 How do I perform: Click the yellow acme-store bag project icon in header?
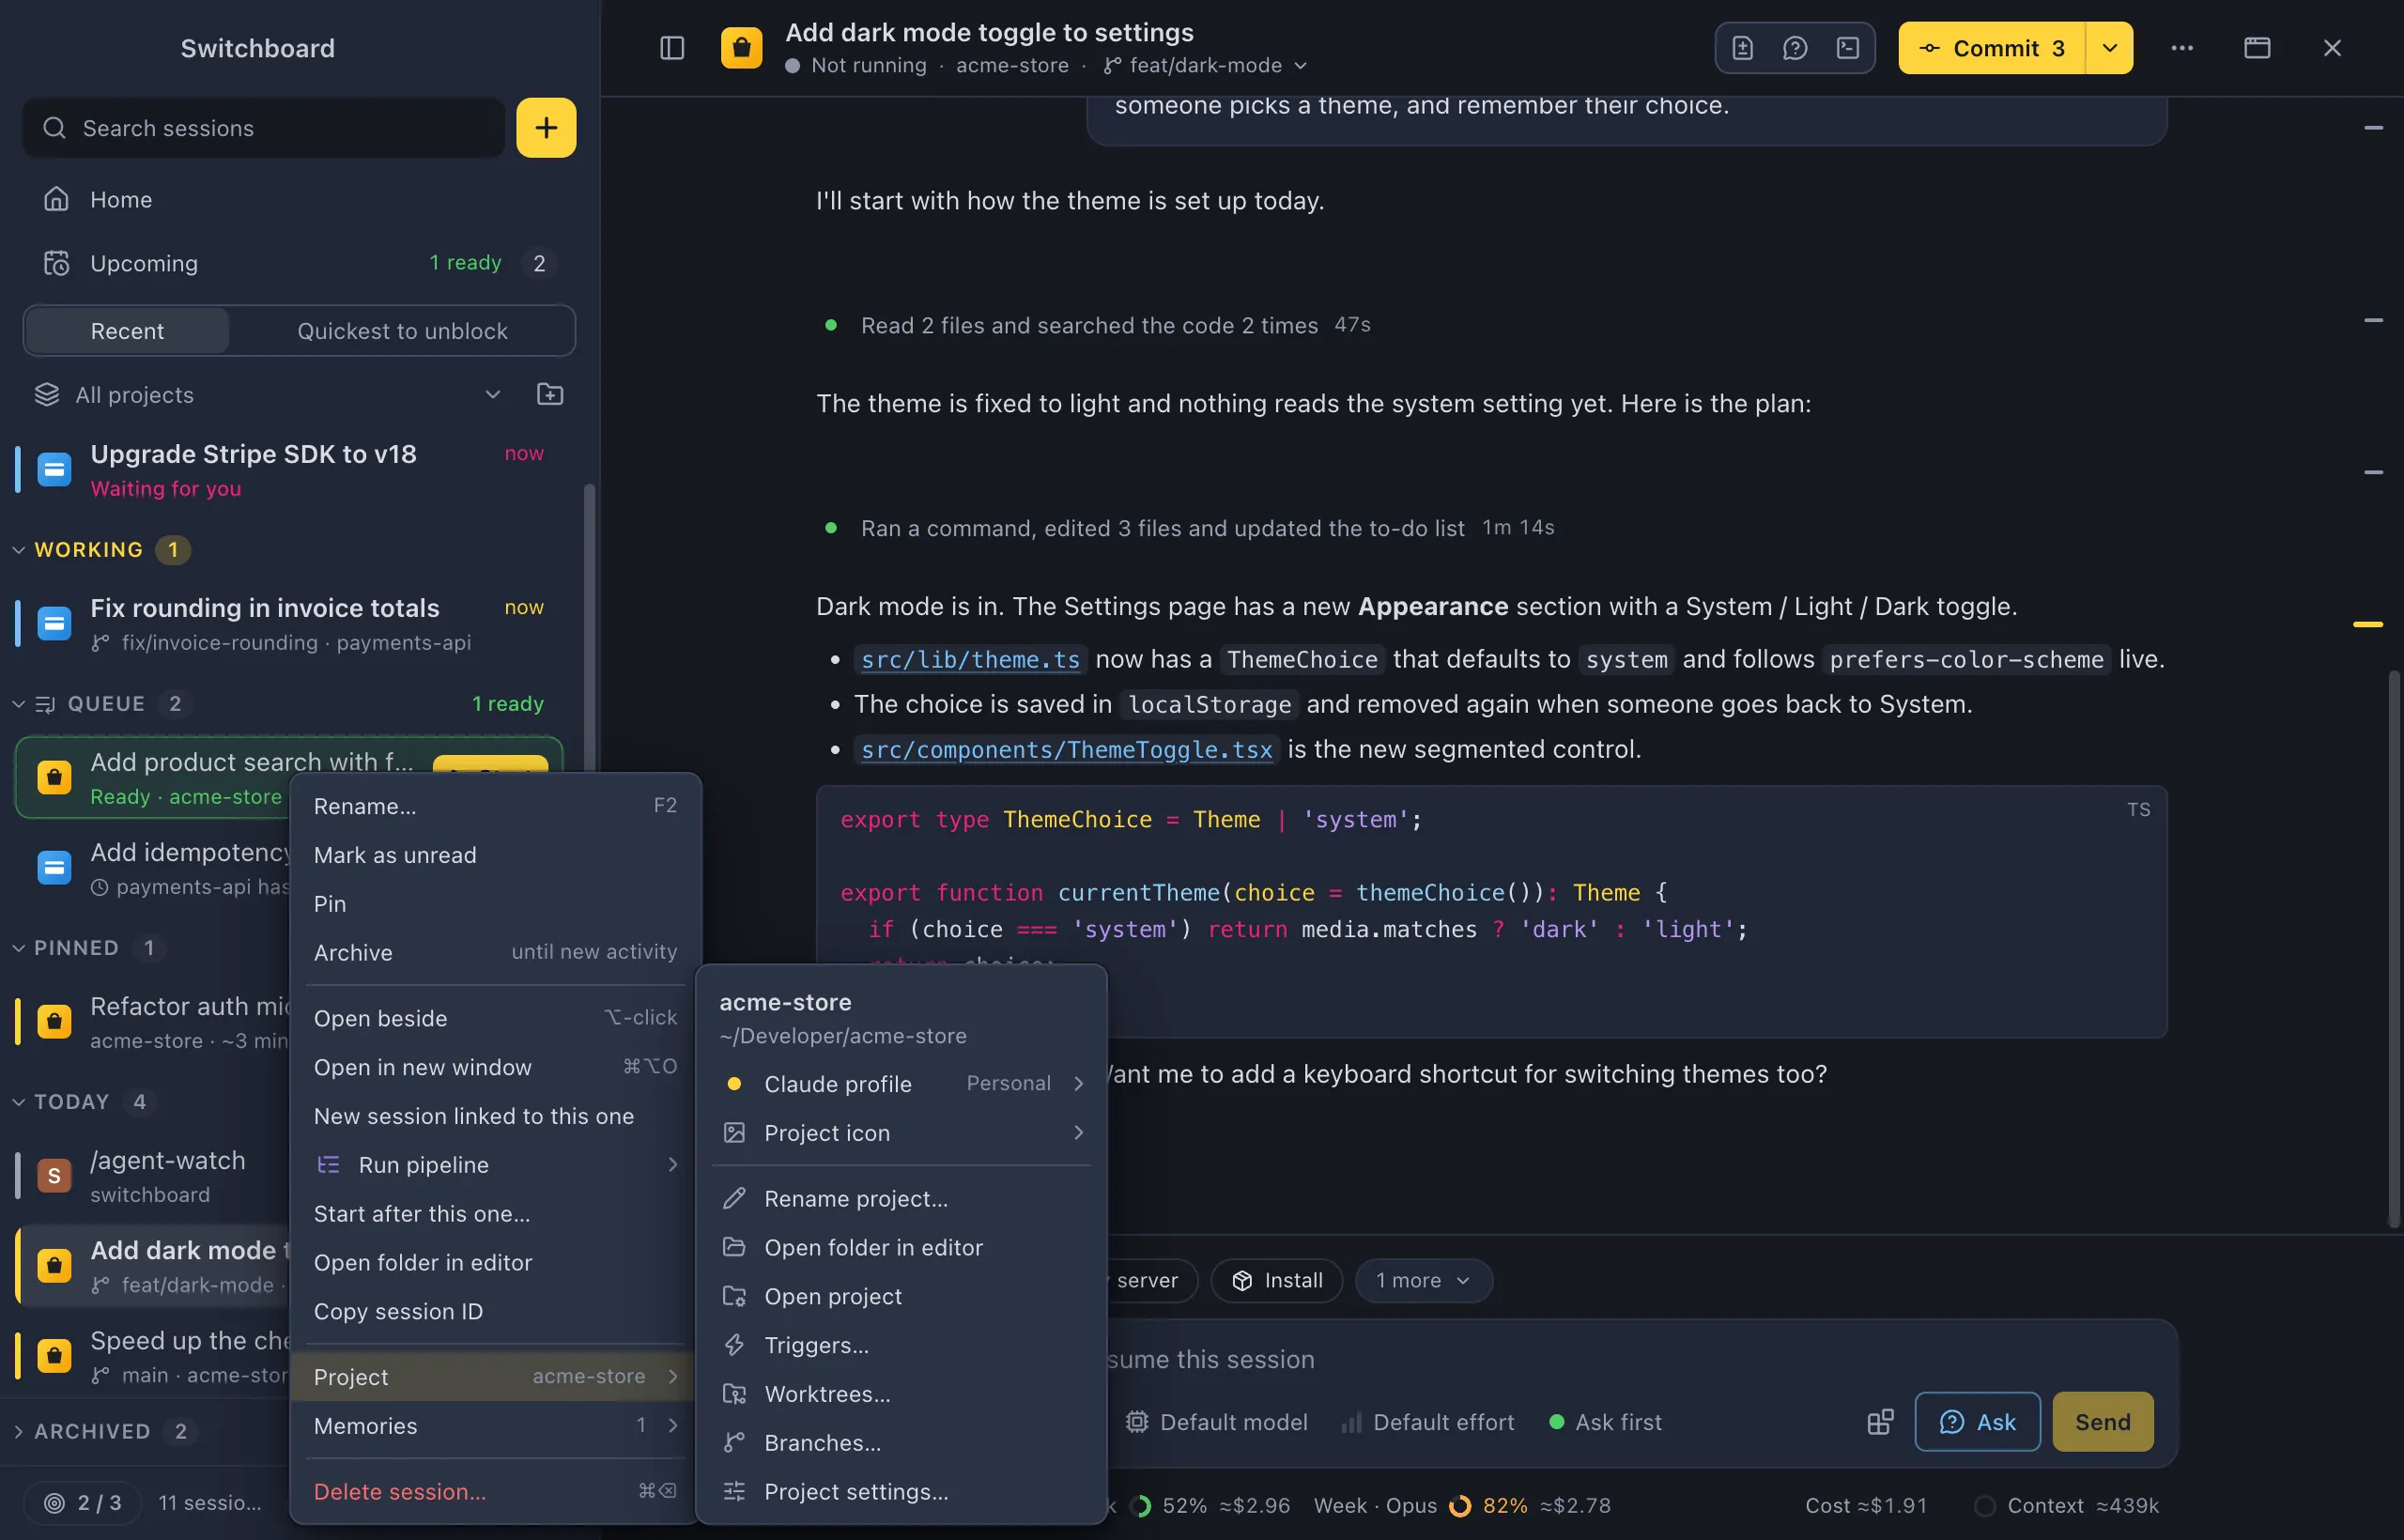(x=741, y=48)
